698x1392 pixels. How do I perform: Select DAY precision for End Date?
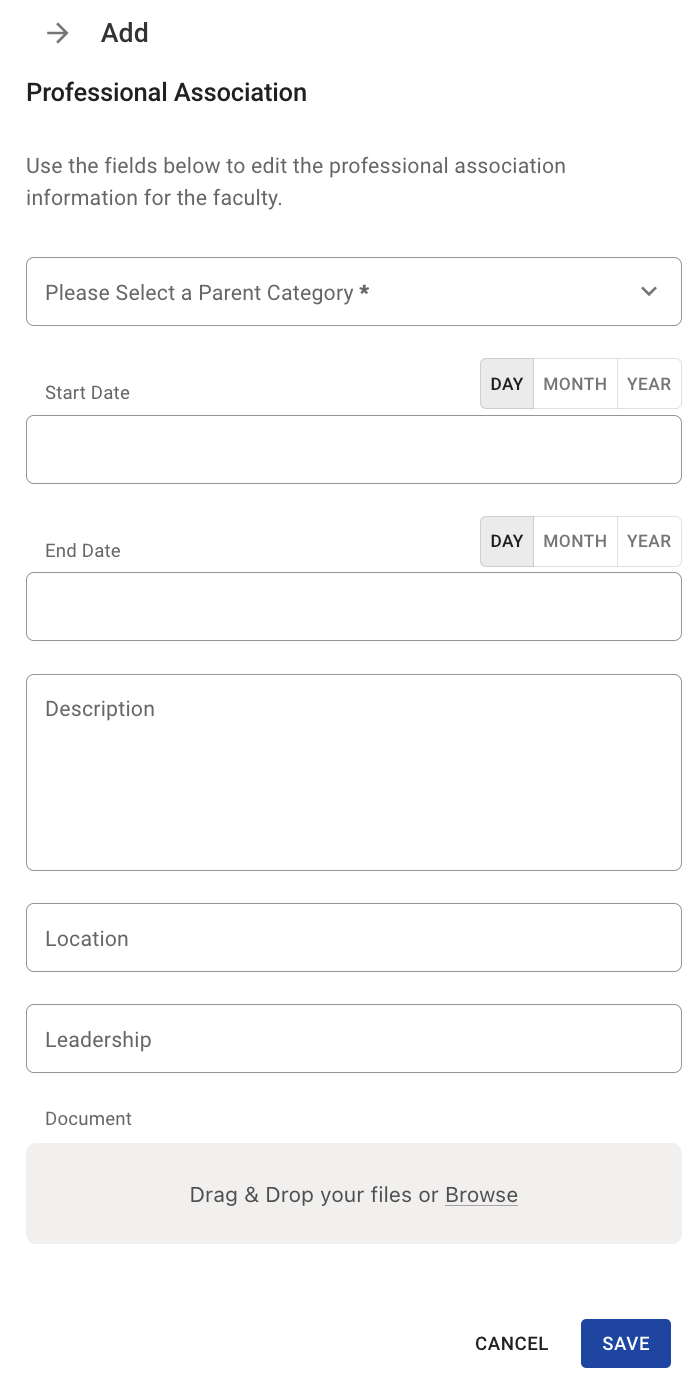[507, 541]
